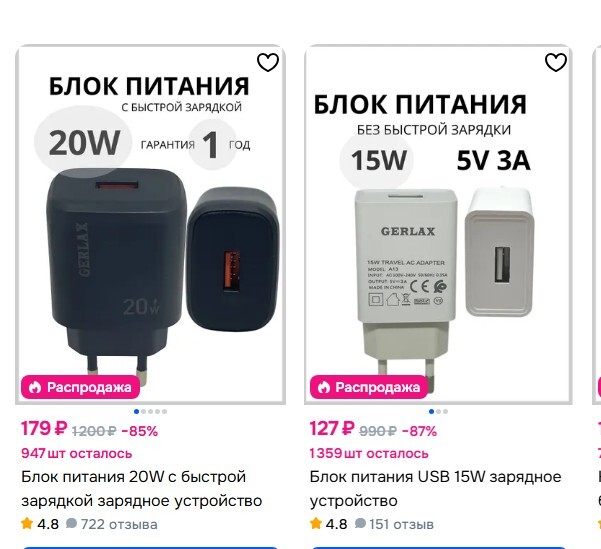The height and width of the screenshot is (549, 601).
Task: Add the 20W charger to favorites with the heart icon
Action: tap(268, 62)
